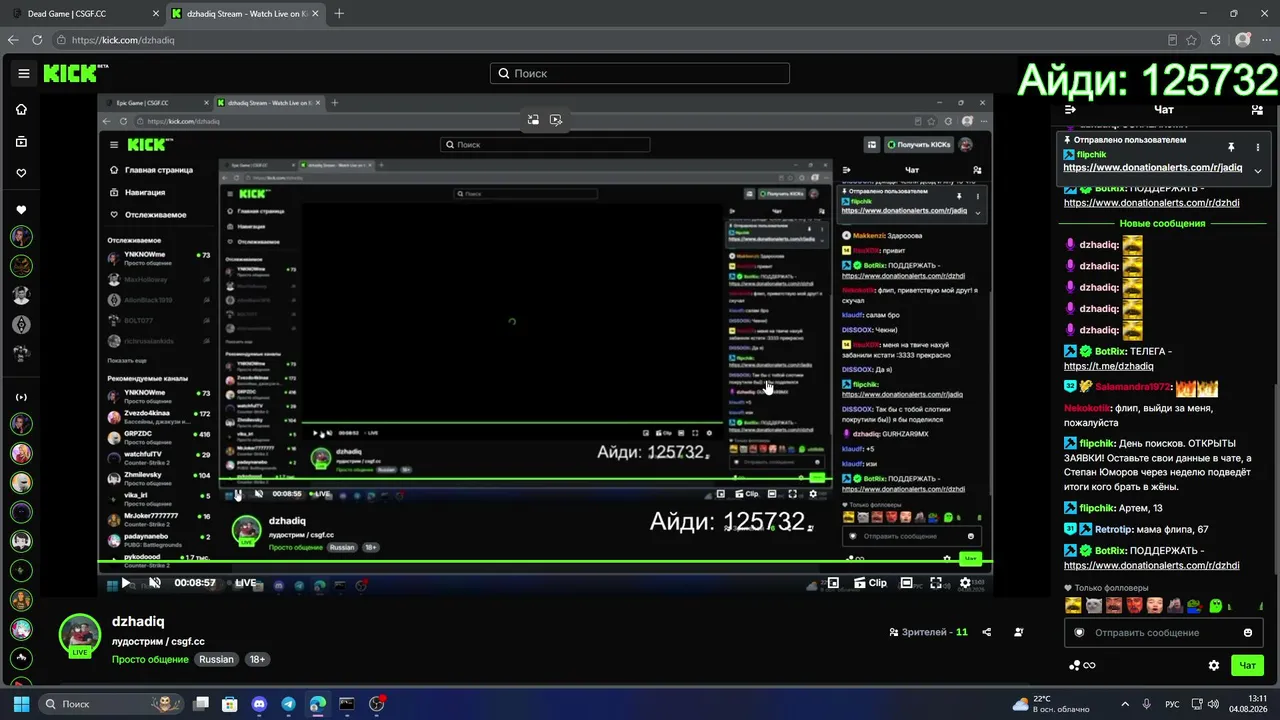Image resolution: width=1280 pixels, height=720 pixels.
Task: Reload the kick.com page
Action: point(37,40)
